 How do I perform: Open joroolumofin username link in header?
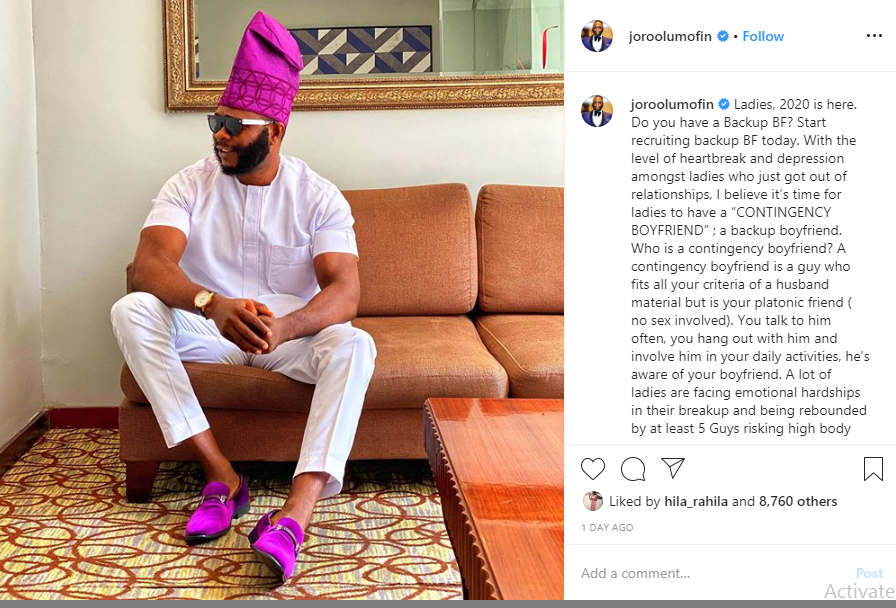point(670,36)
